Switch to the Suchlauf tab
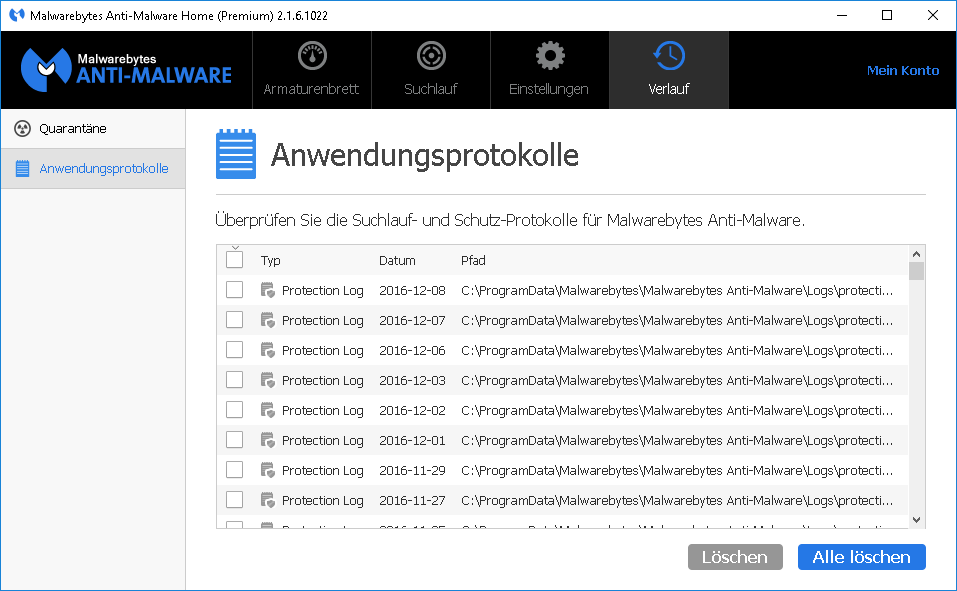 point(431,70)
